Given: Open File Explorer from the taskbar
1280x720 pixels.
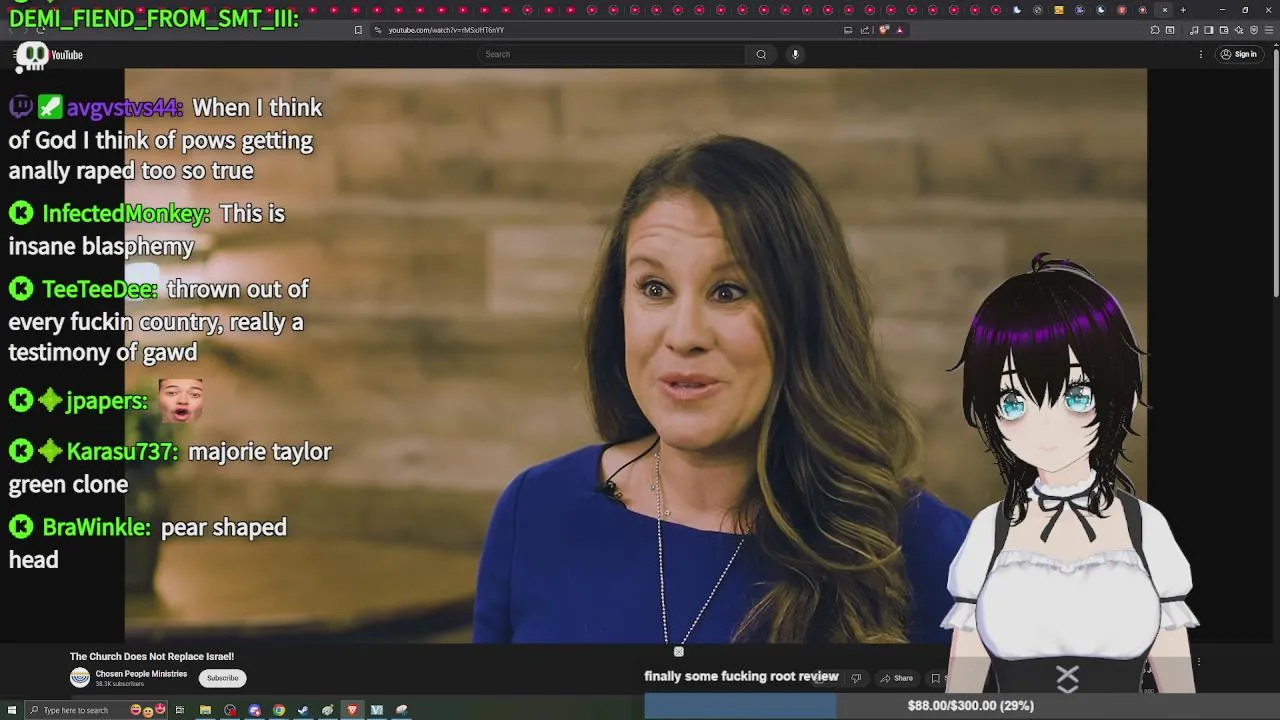Looking at the screenshot, I should [x=205, y=710].
